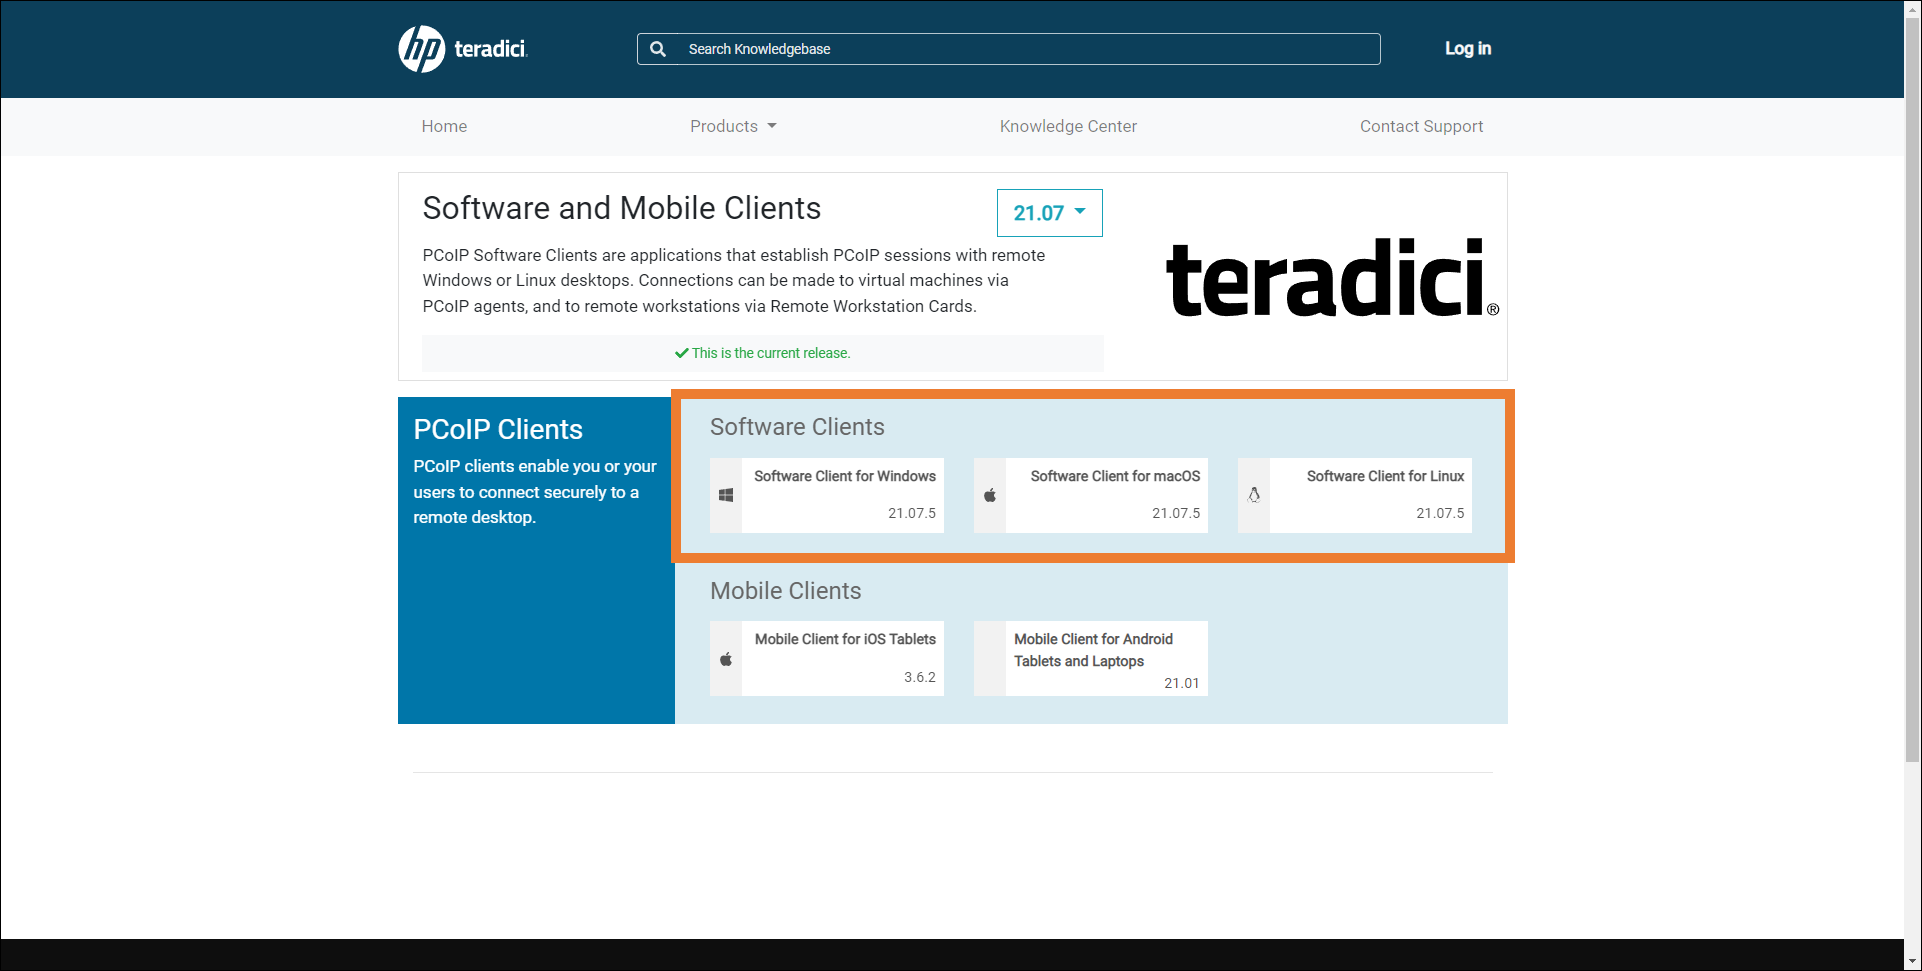Click the Windows logo icon on client card
The width and height of the screenshot is (1922, 971).
(726, 495)
